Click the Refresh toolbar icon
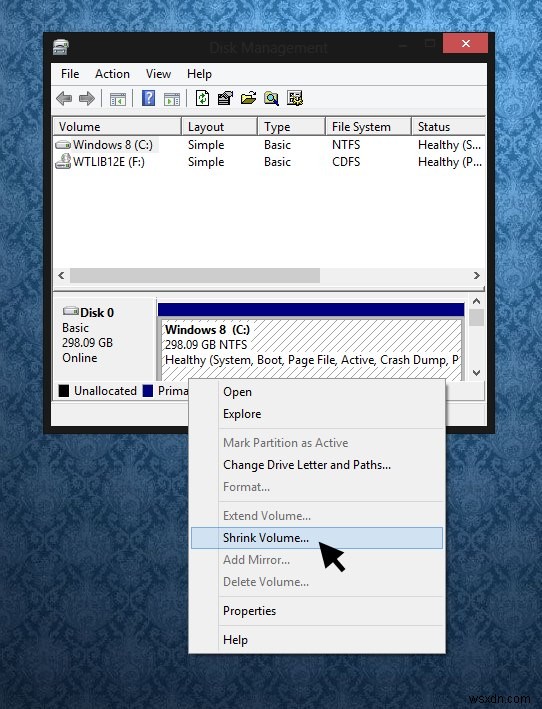Image resolution: width=542 pixels, height=709 pixels. (x=202, y=98)
